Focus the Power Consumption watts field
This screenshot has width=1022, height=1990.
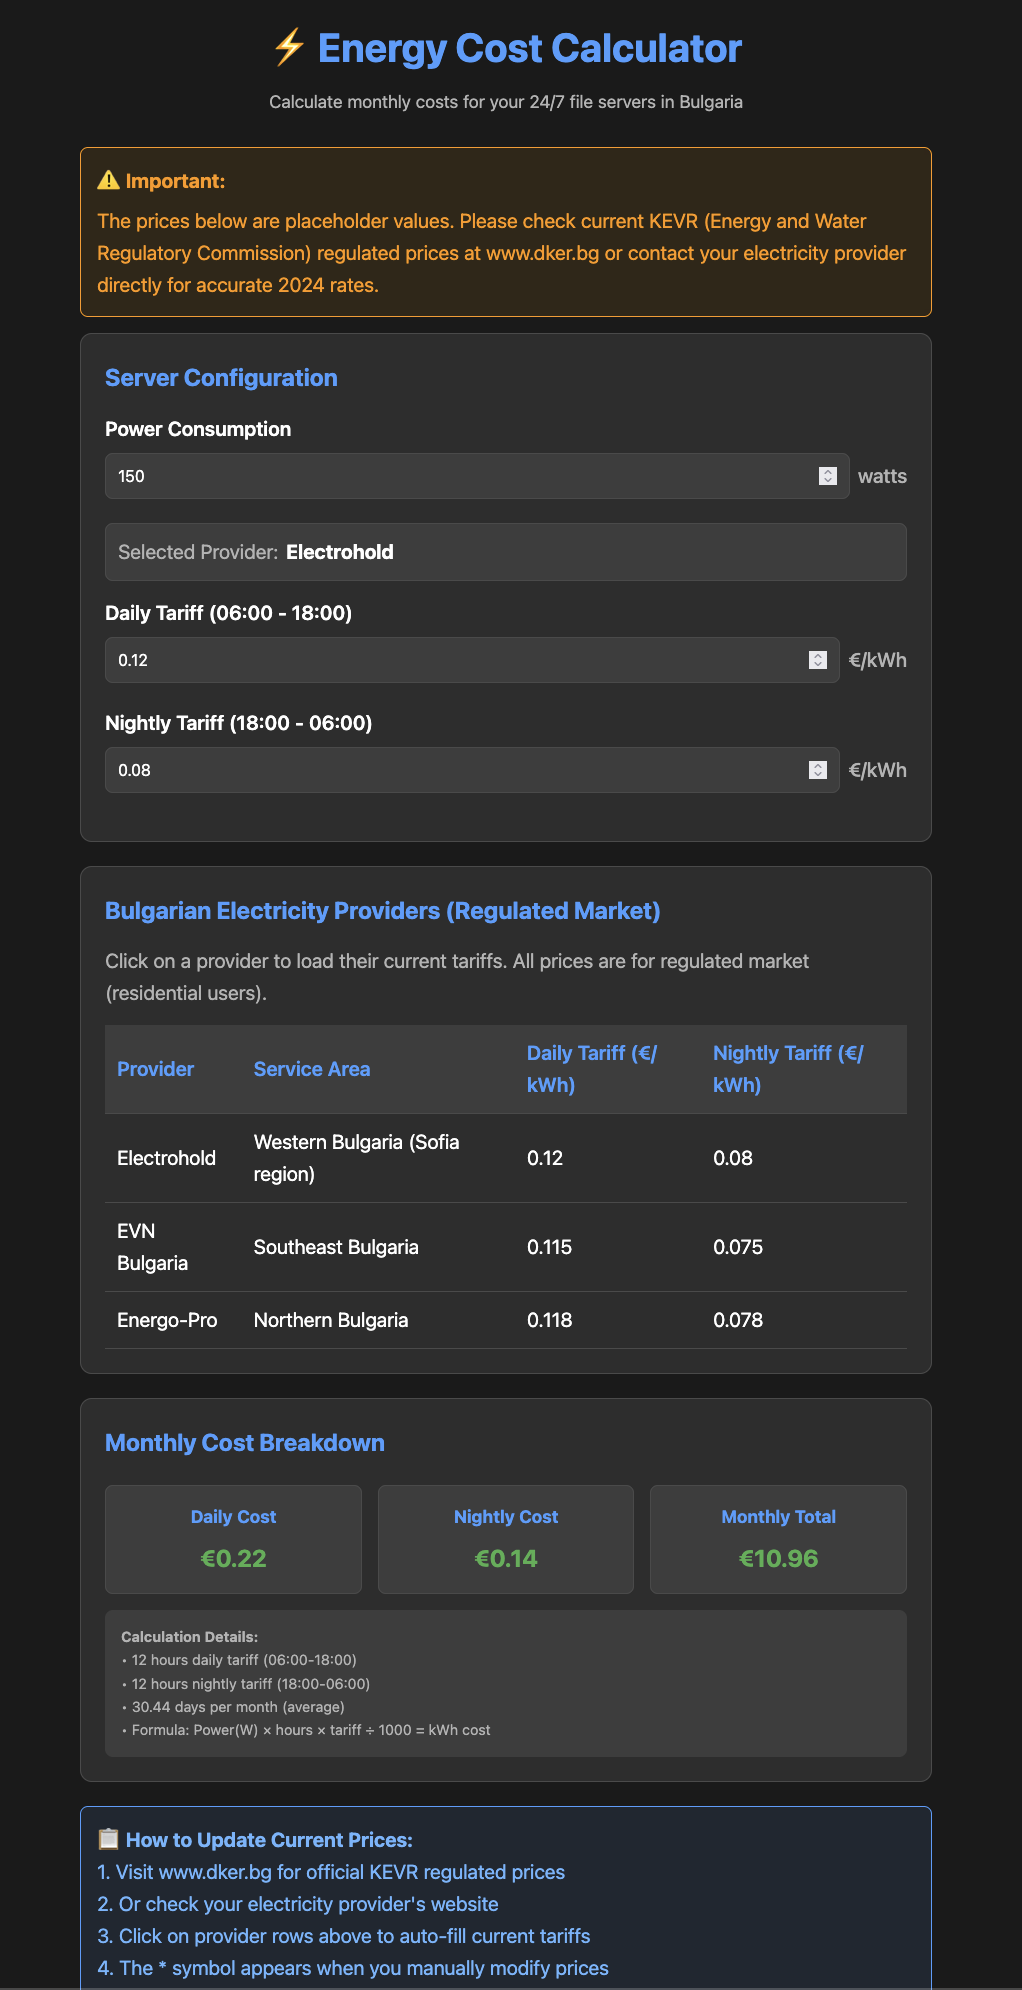point(460,476)
